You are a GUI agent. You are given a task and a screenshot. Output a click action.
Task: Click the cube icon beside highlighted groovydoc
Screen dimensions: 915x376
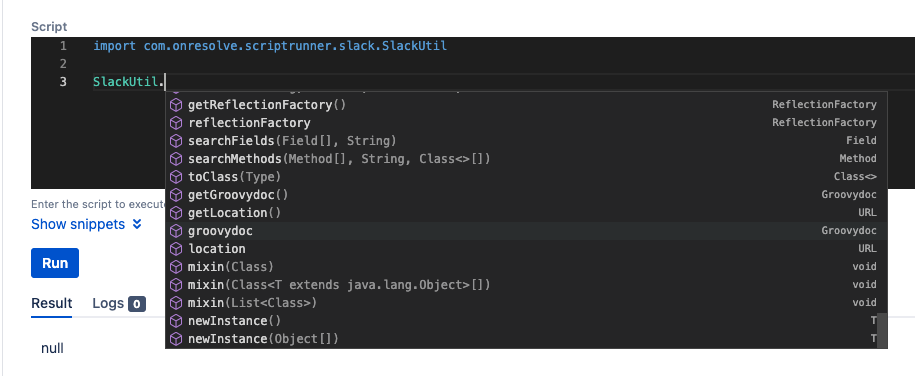click(176, 231)
